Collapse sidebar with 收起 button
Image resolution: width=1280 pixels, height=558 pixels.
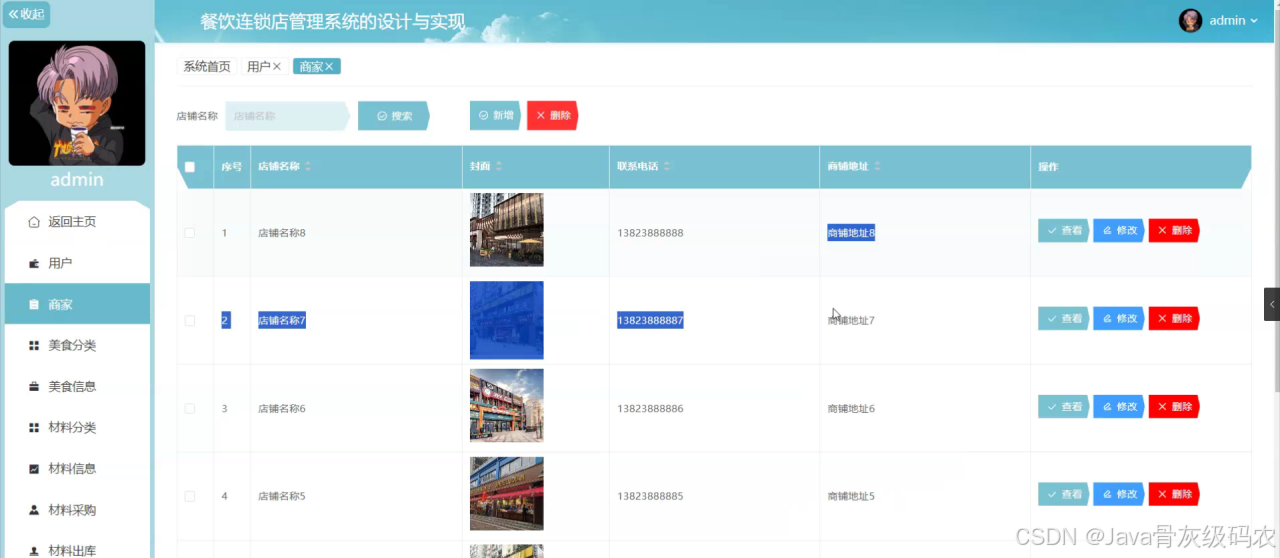pos(26,14)
